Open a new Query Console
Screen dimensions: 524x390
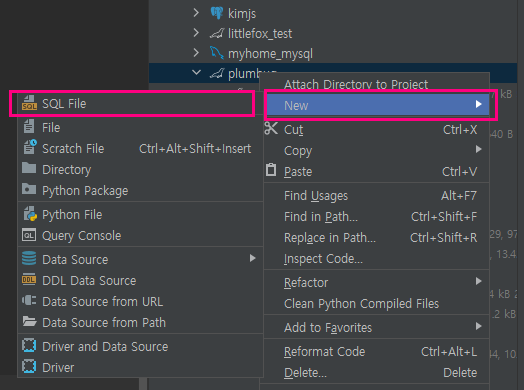(x=140, y=236)
